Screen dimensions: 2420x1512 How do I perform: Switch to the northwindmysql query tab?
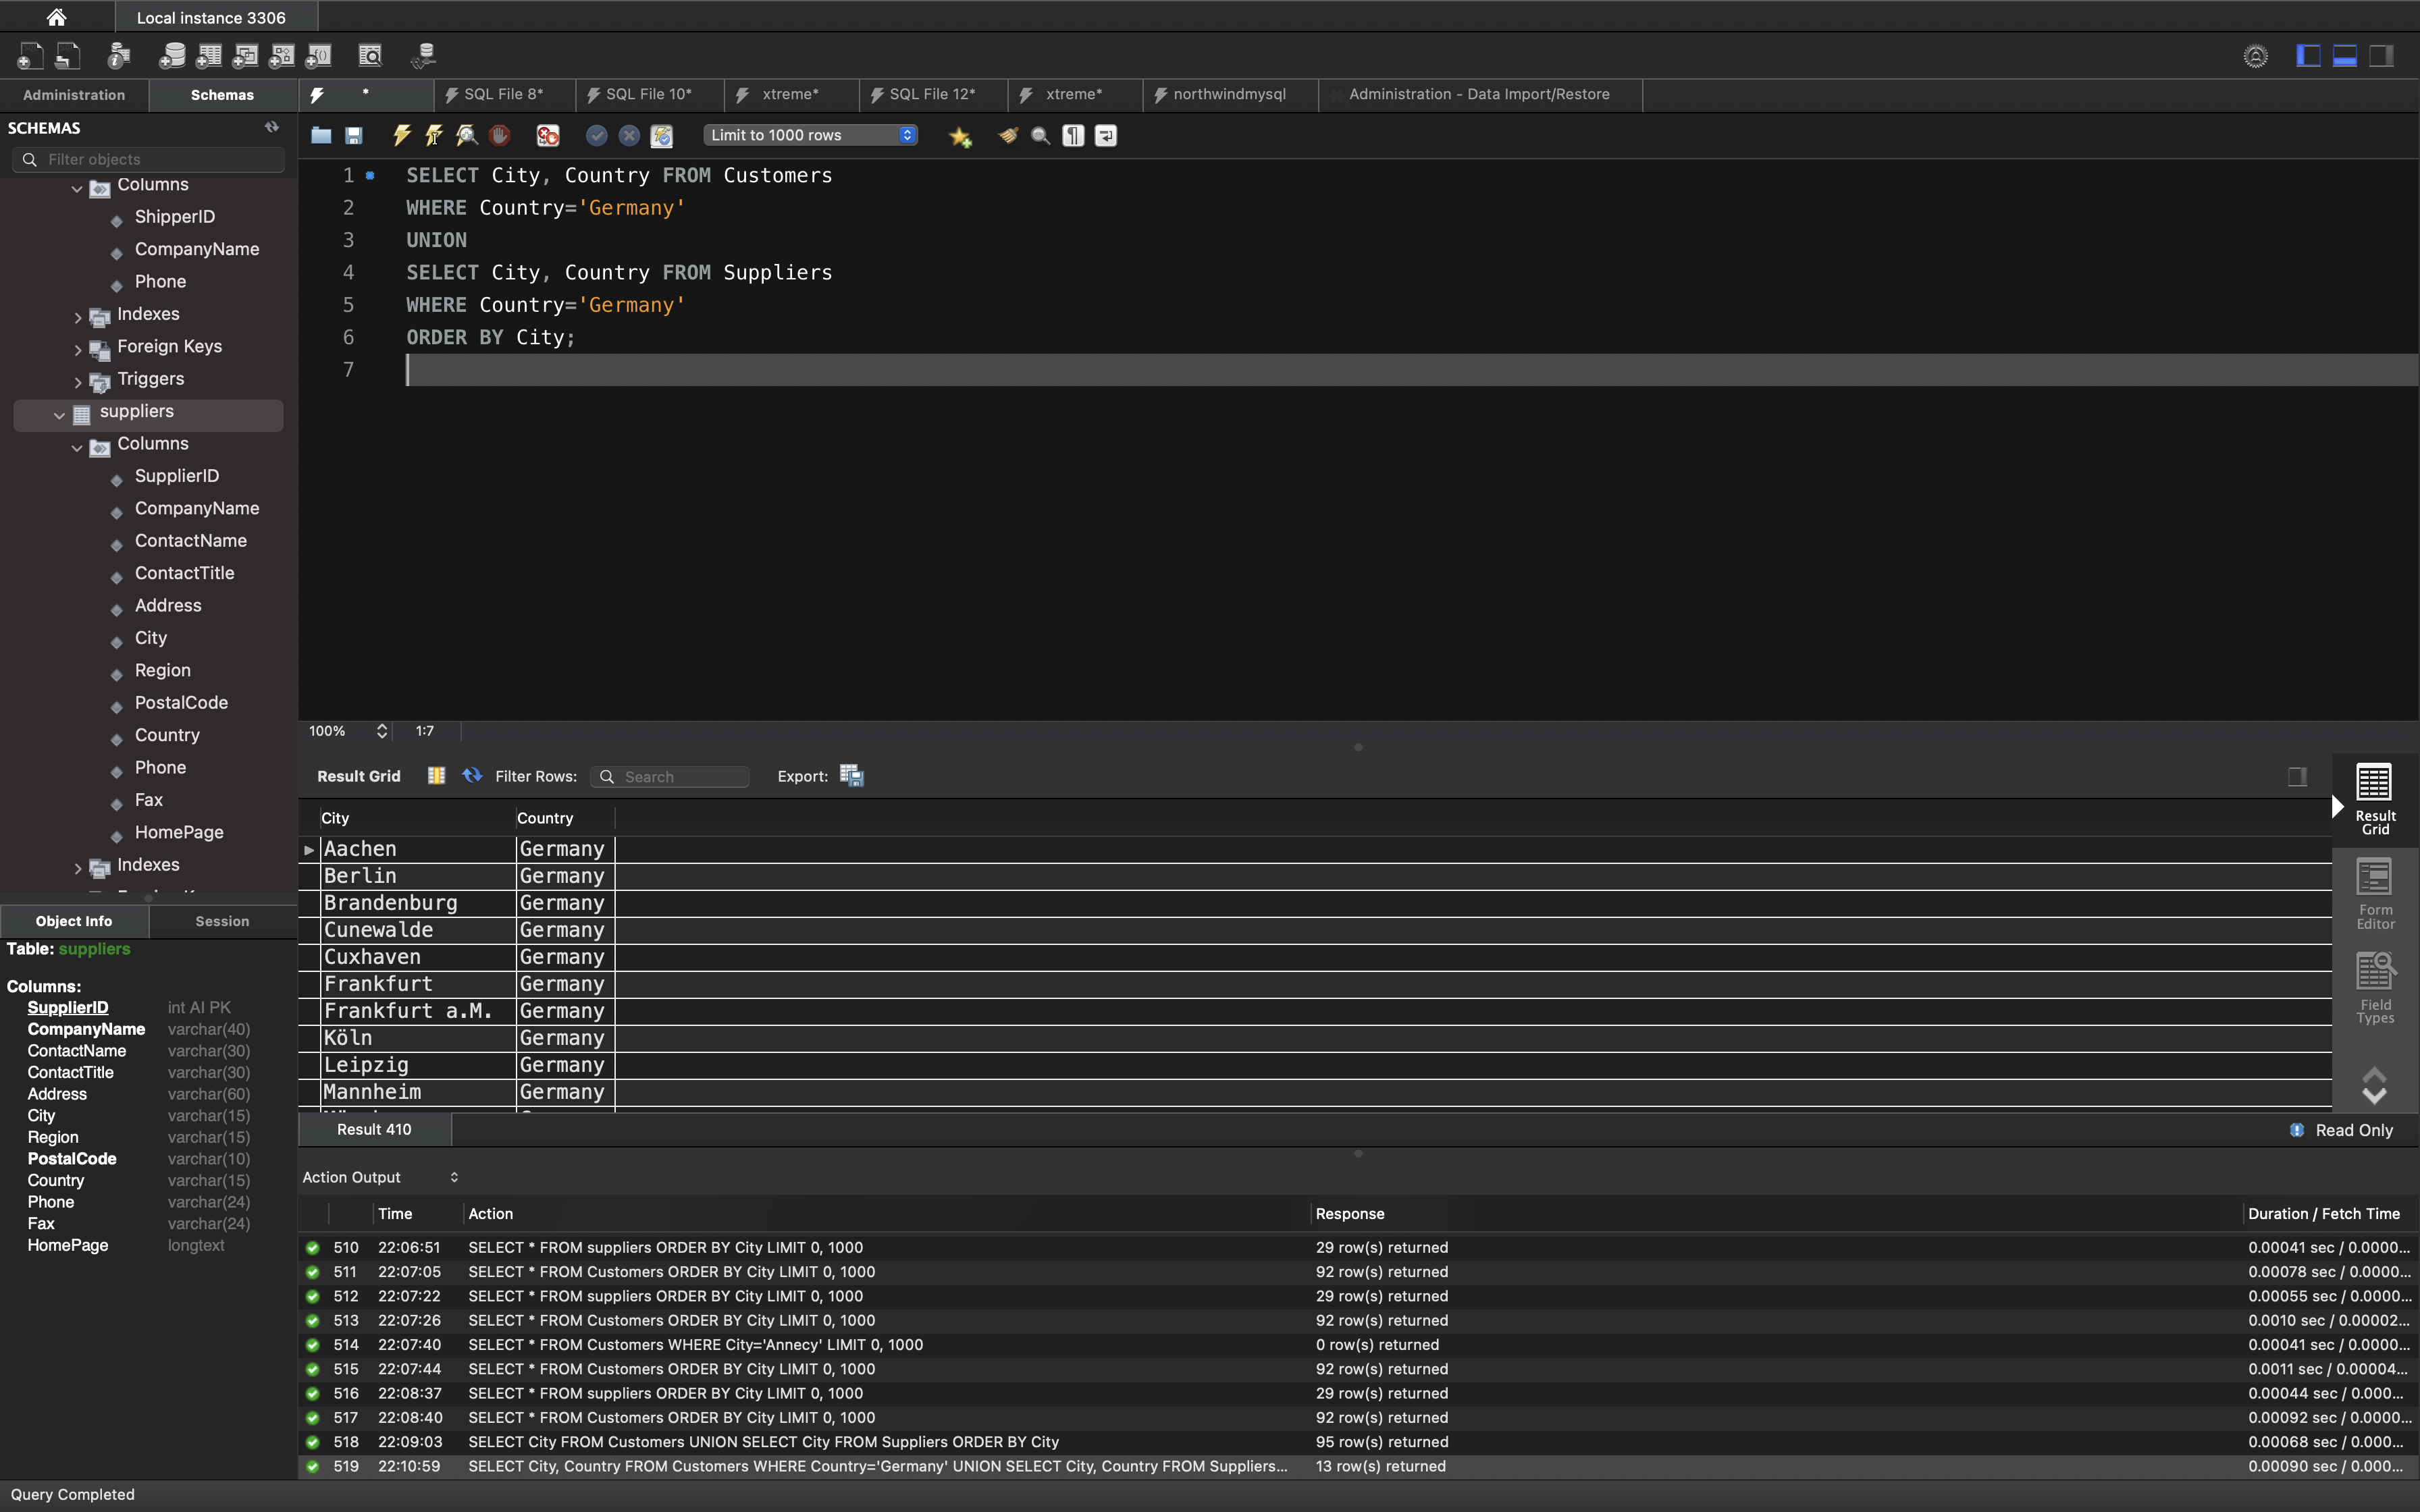[1228, 94]
